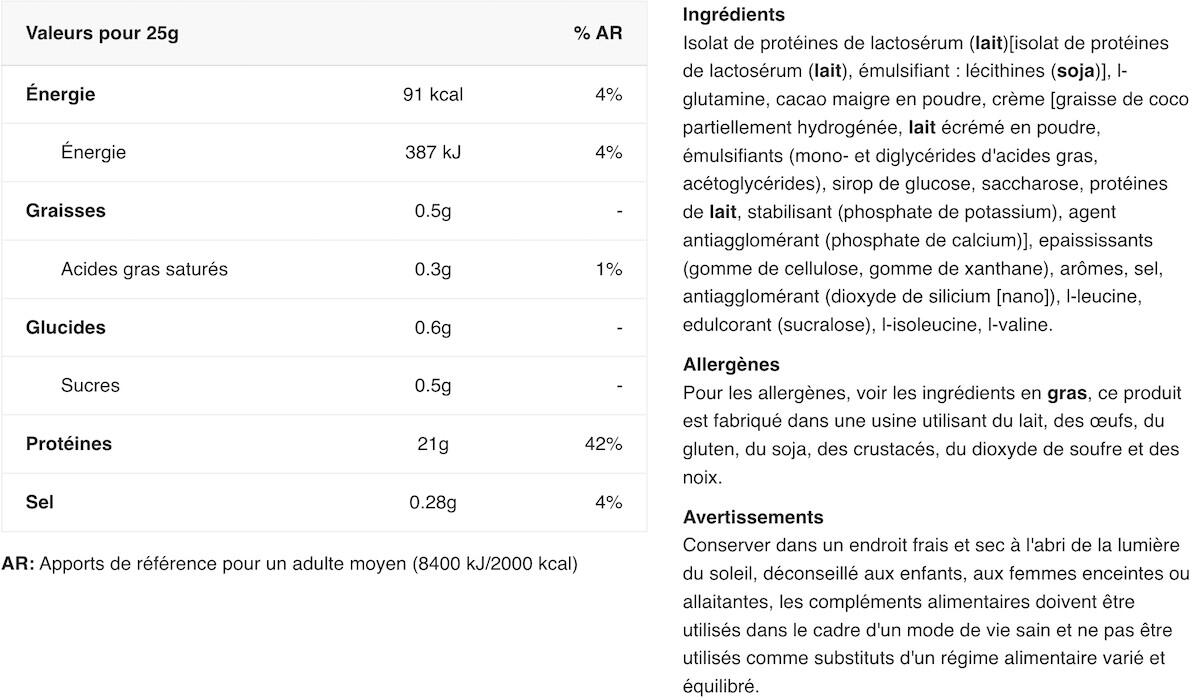Select the bold Énergie row label

pos(60,95)
